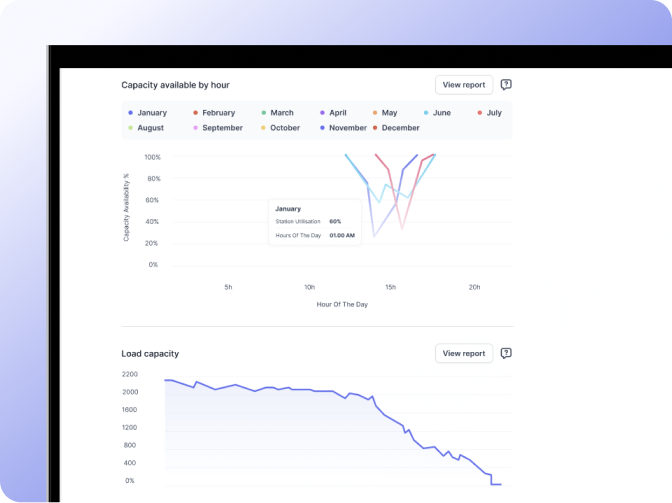Hide the August series via legend
The width and height of the screenshot is (672, 503).
click(x=146, y=128)
